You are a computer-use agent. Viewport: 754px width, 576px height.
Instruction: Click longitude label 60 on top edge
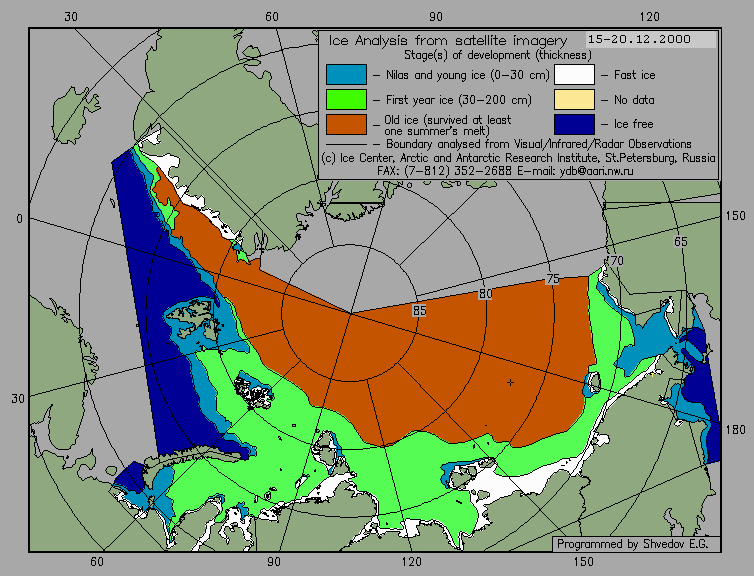pos(272,17)
